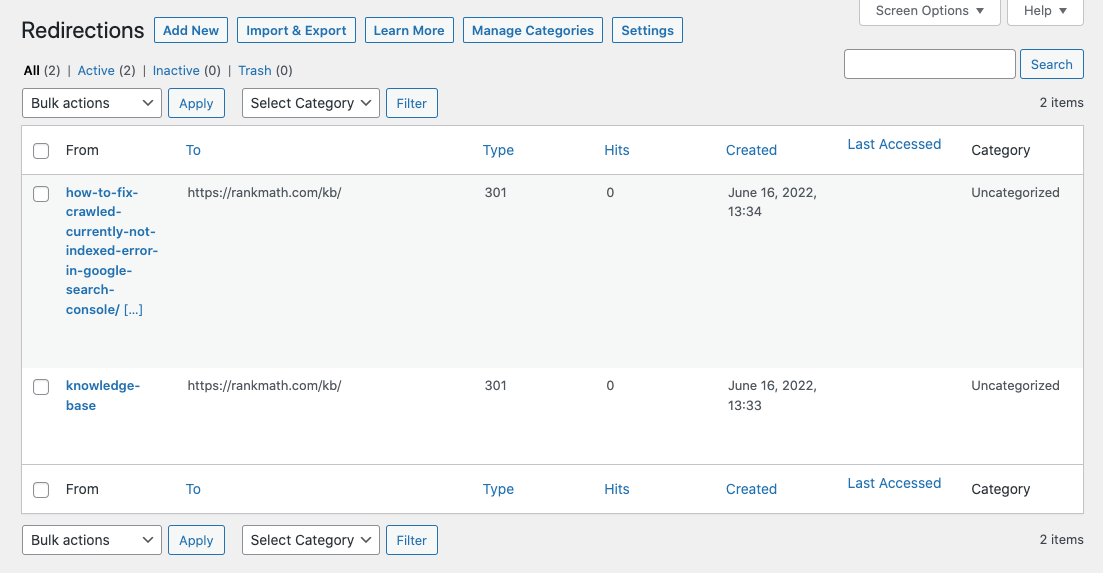Open the bottom Bulk actions dropdown
1103x573 pixels.
[91, 540]
